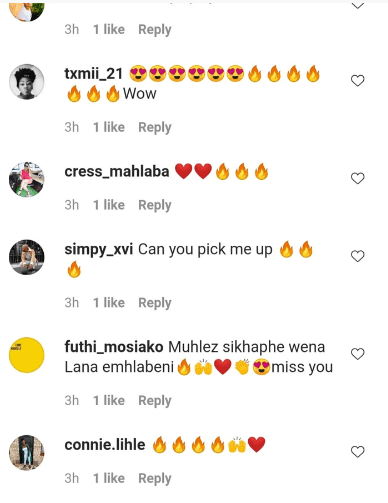Open futhi_mosiako's yellow avatar
The height and width of the screenshot is (503, 388).
point(27,355)
